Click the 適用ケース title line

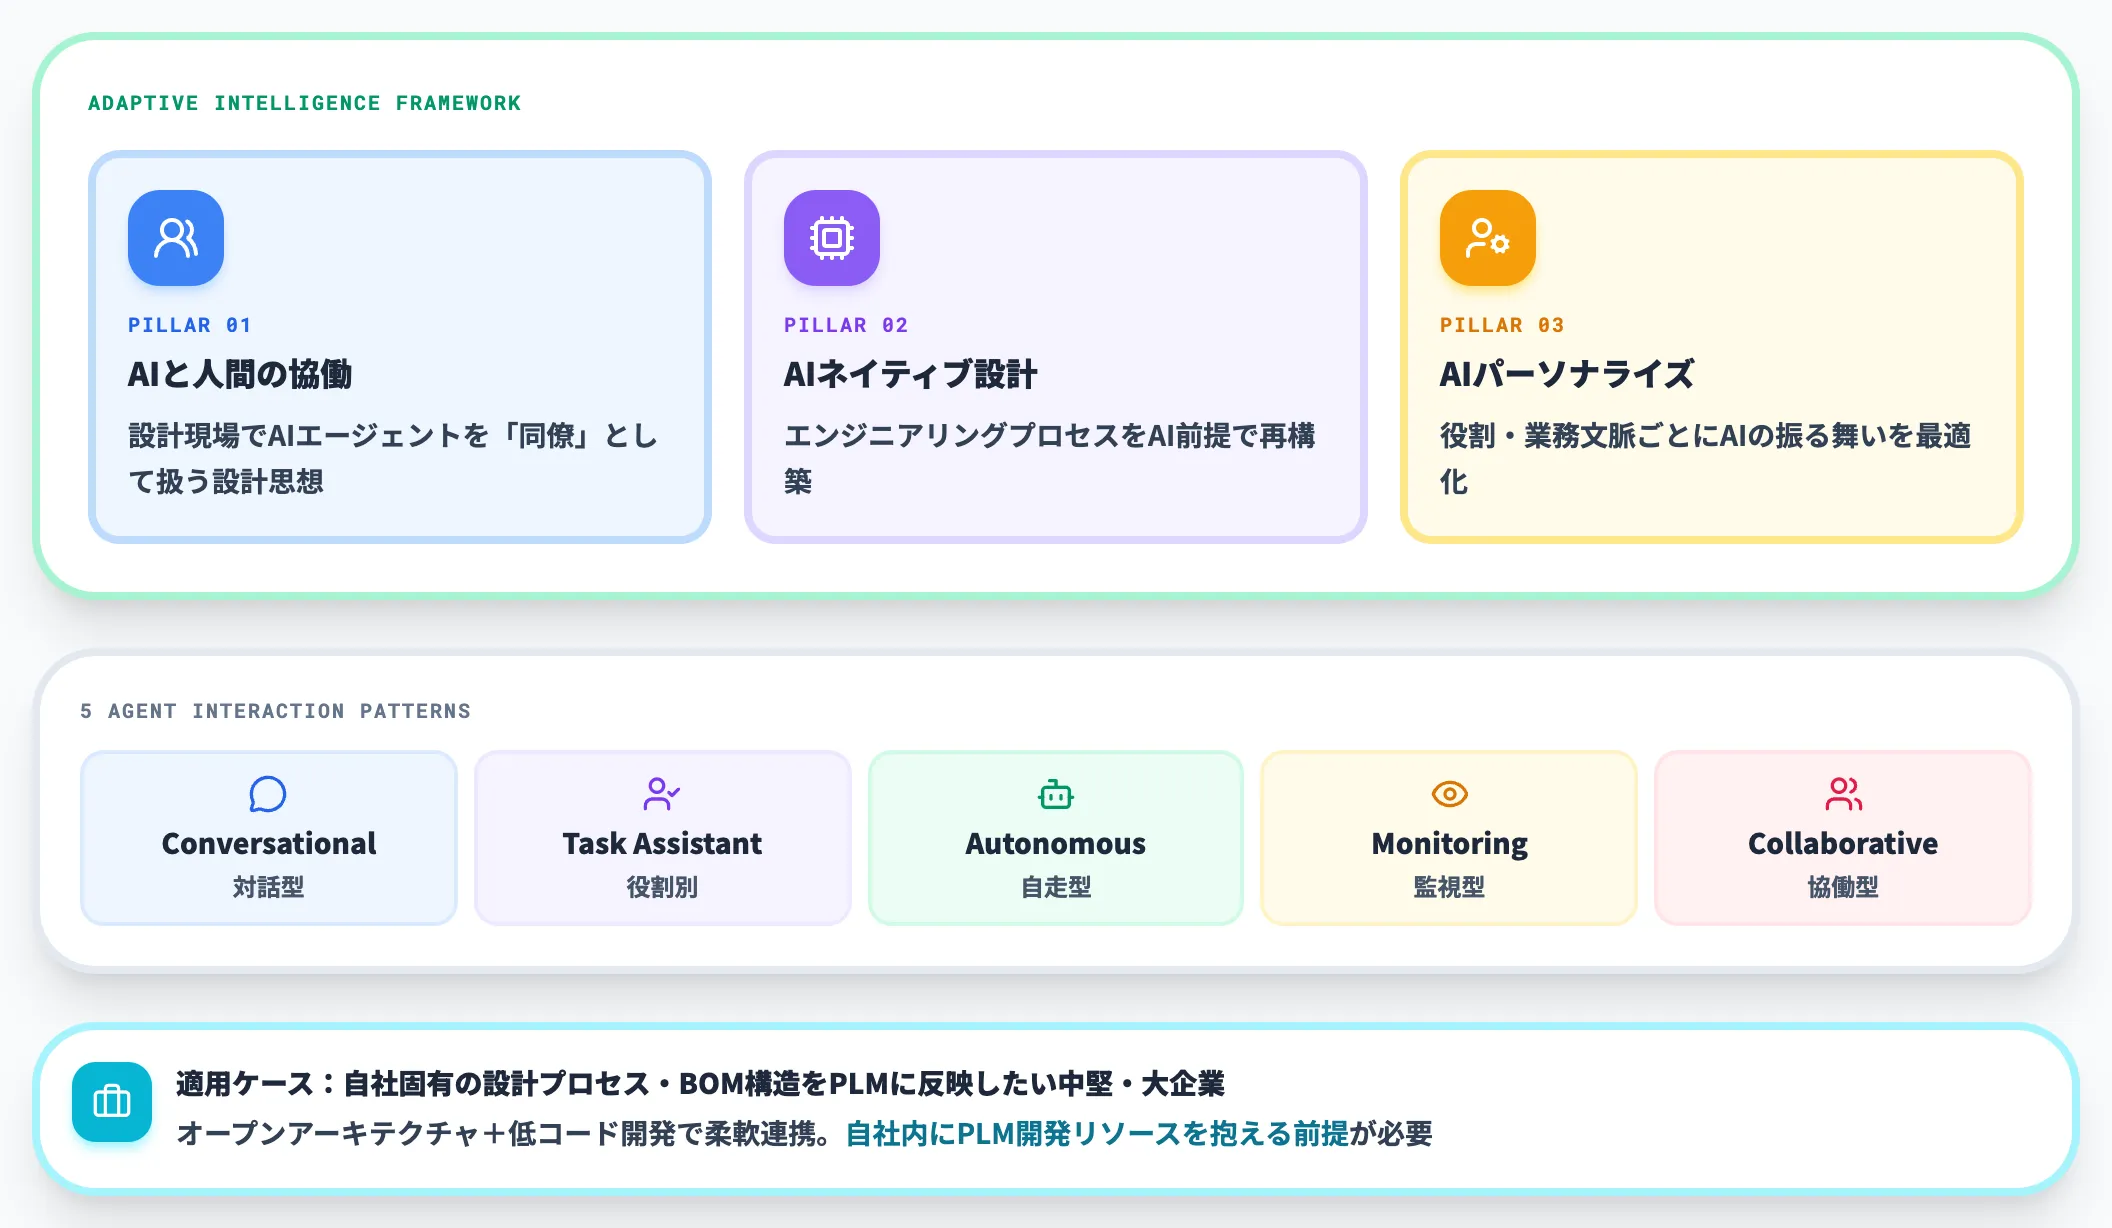click(x=700, y=1083)
